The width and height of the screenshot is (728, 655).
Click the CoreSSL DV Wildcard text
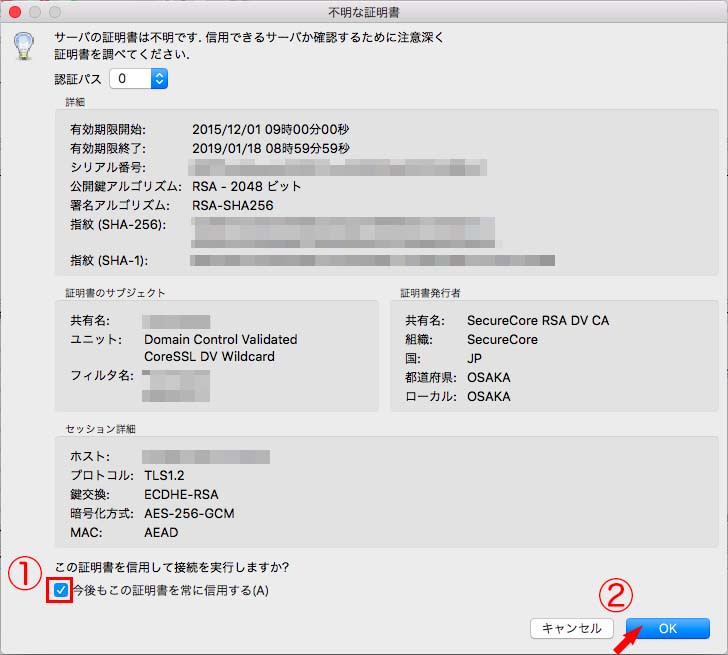[209, 357]
